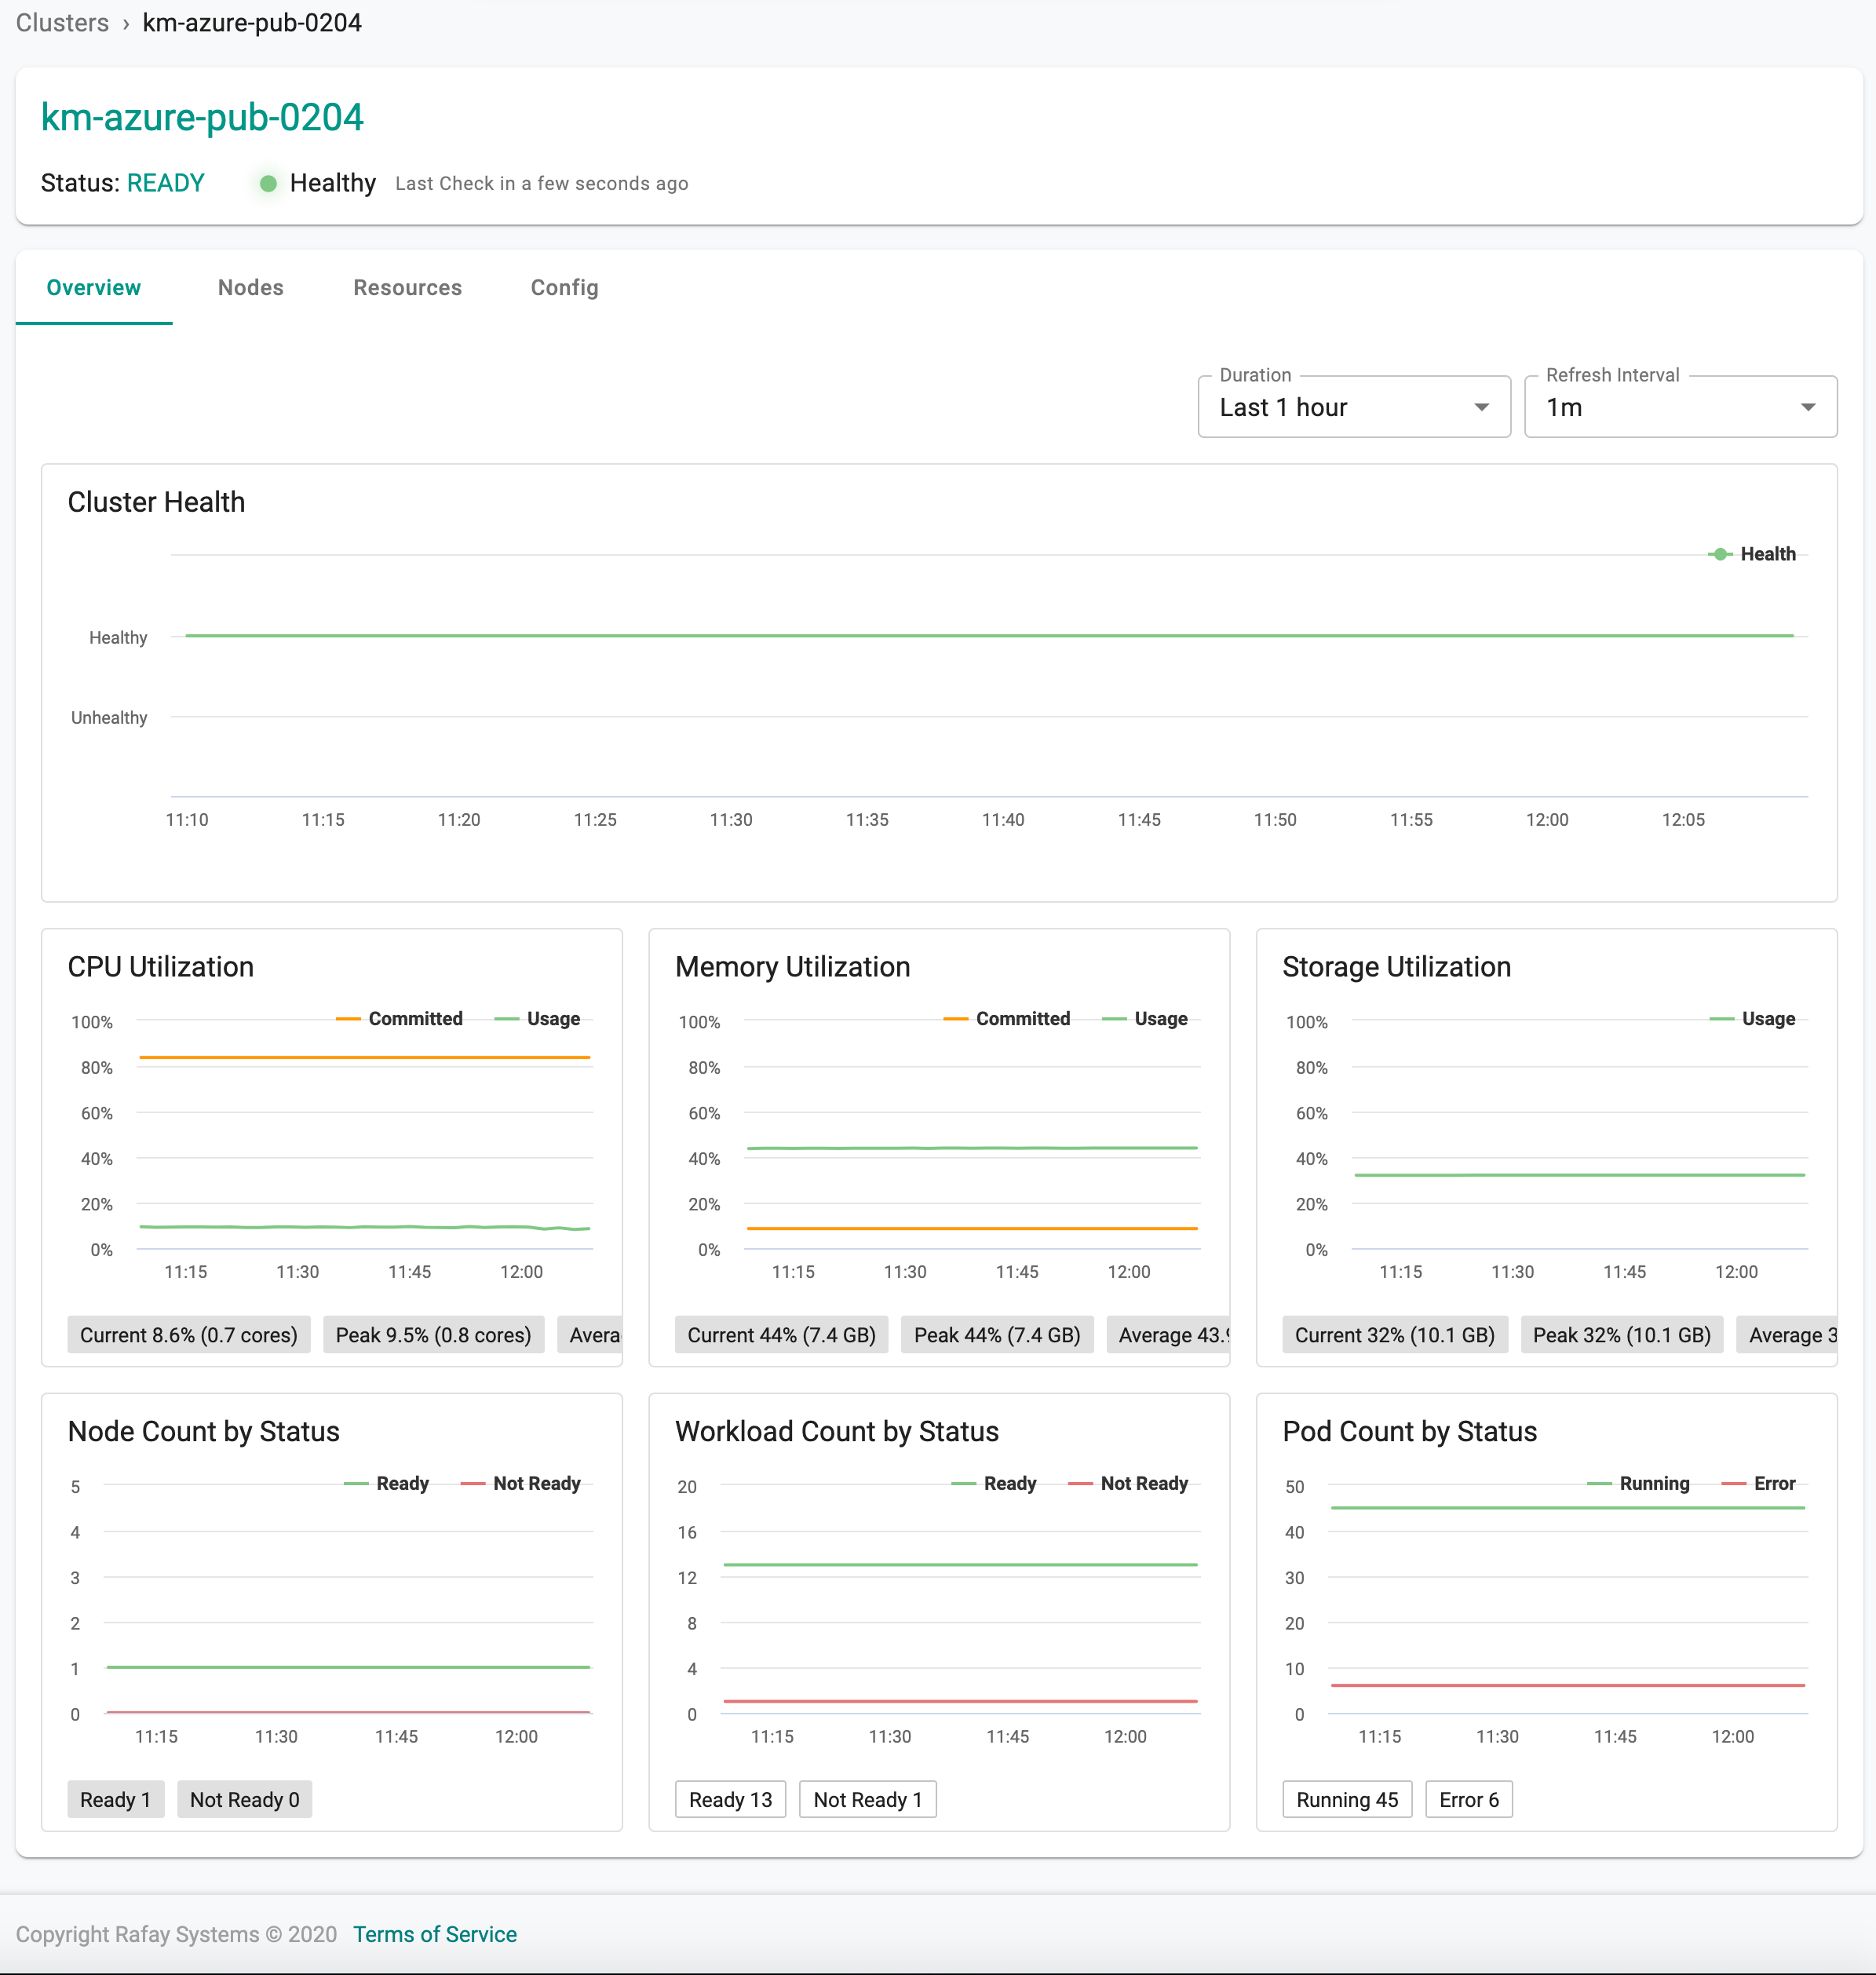The image size is (1876, 1975).
Task: Click the Ready 13 workload button
Action: tap(731, 1799)
